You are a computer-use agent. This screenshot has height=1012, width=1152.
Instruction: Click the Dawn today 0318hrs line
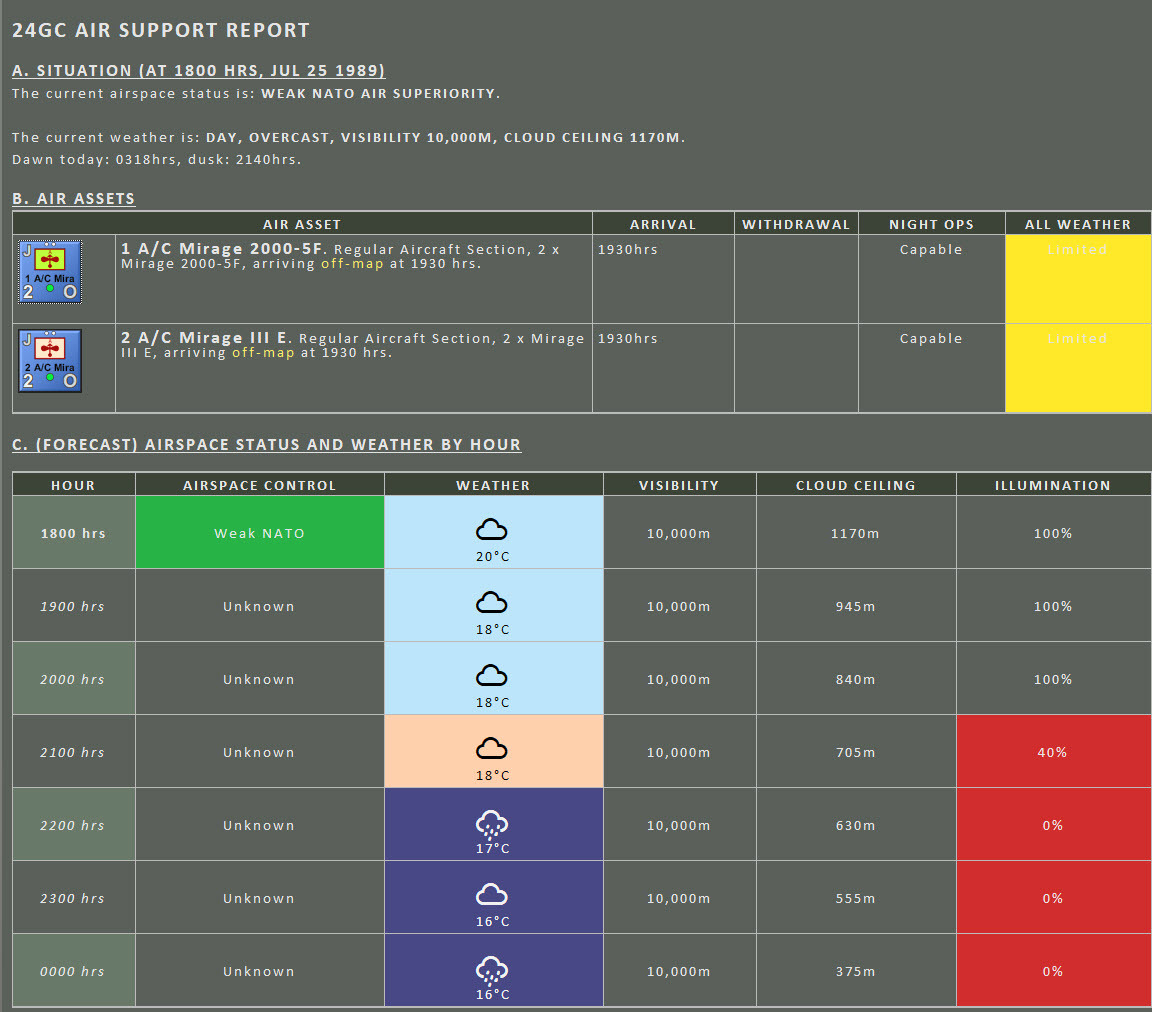(156, 159)
